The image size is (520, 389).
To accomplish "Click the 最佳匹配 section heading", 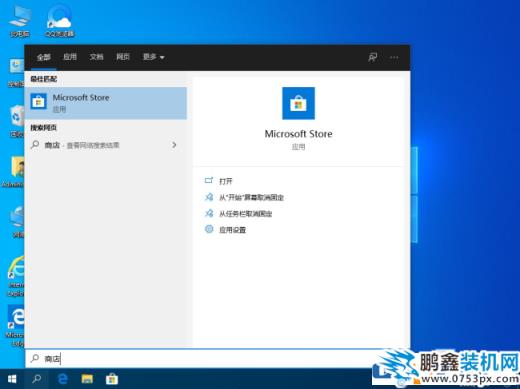I will 44,79.
